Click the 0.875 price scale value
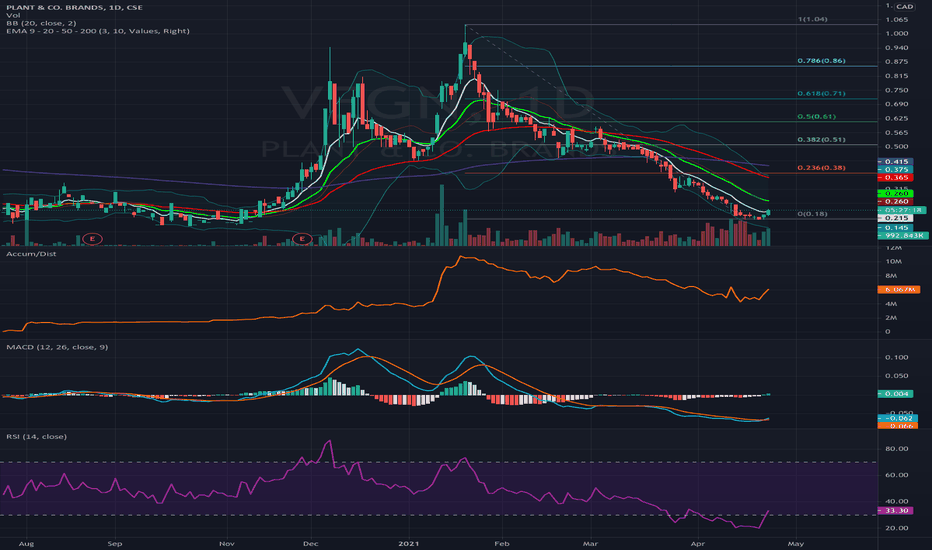Image resolution: width=932 pixels, height=550 pixels. click(x=896, y=61)
